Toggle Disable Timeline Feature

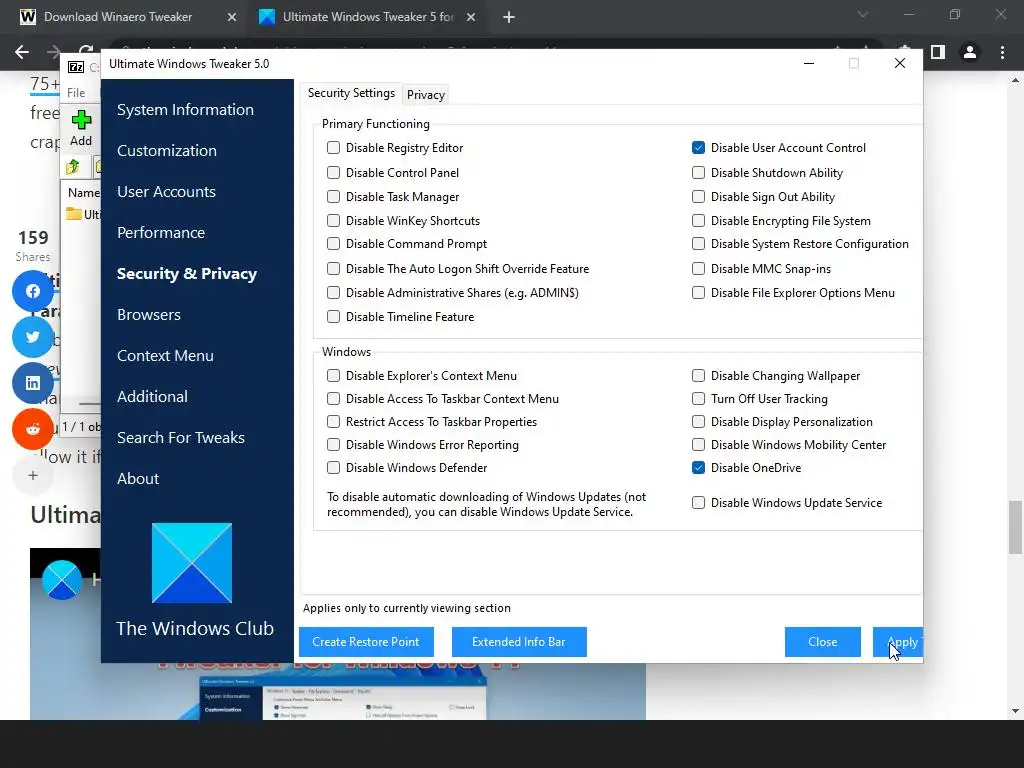[x=333, y=317]
